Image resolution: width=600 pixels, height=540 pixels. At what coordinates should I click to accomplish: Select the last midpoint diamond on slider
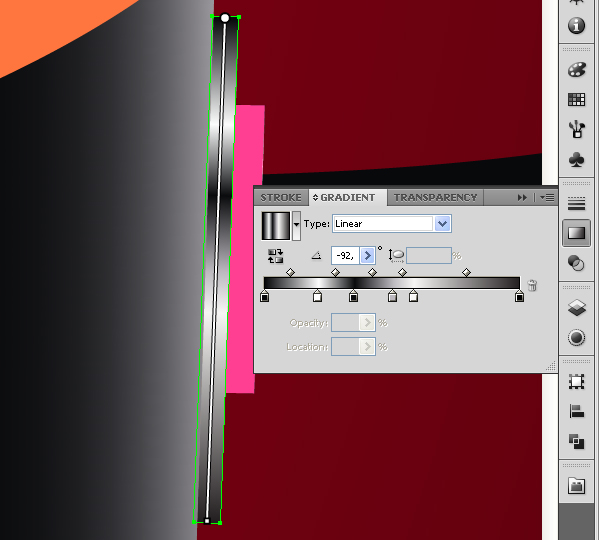pos(466,272)
